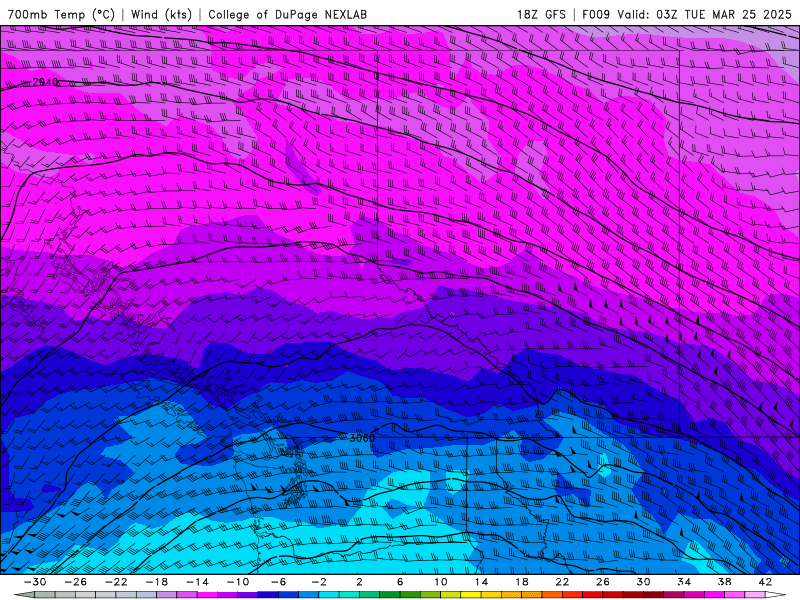Click the 10 color scale label
Image resolution: width=800 pixels, height=600 pixels.
441,582
